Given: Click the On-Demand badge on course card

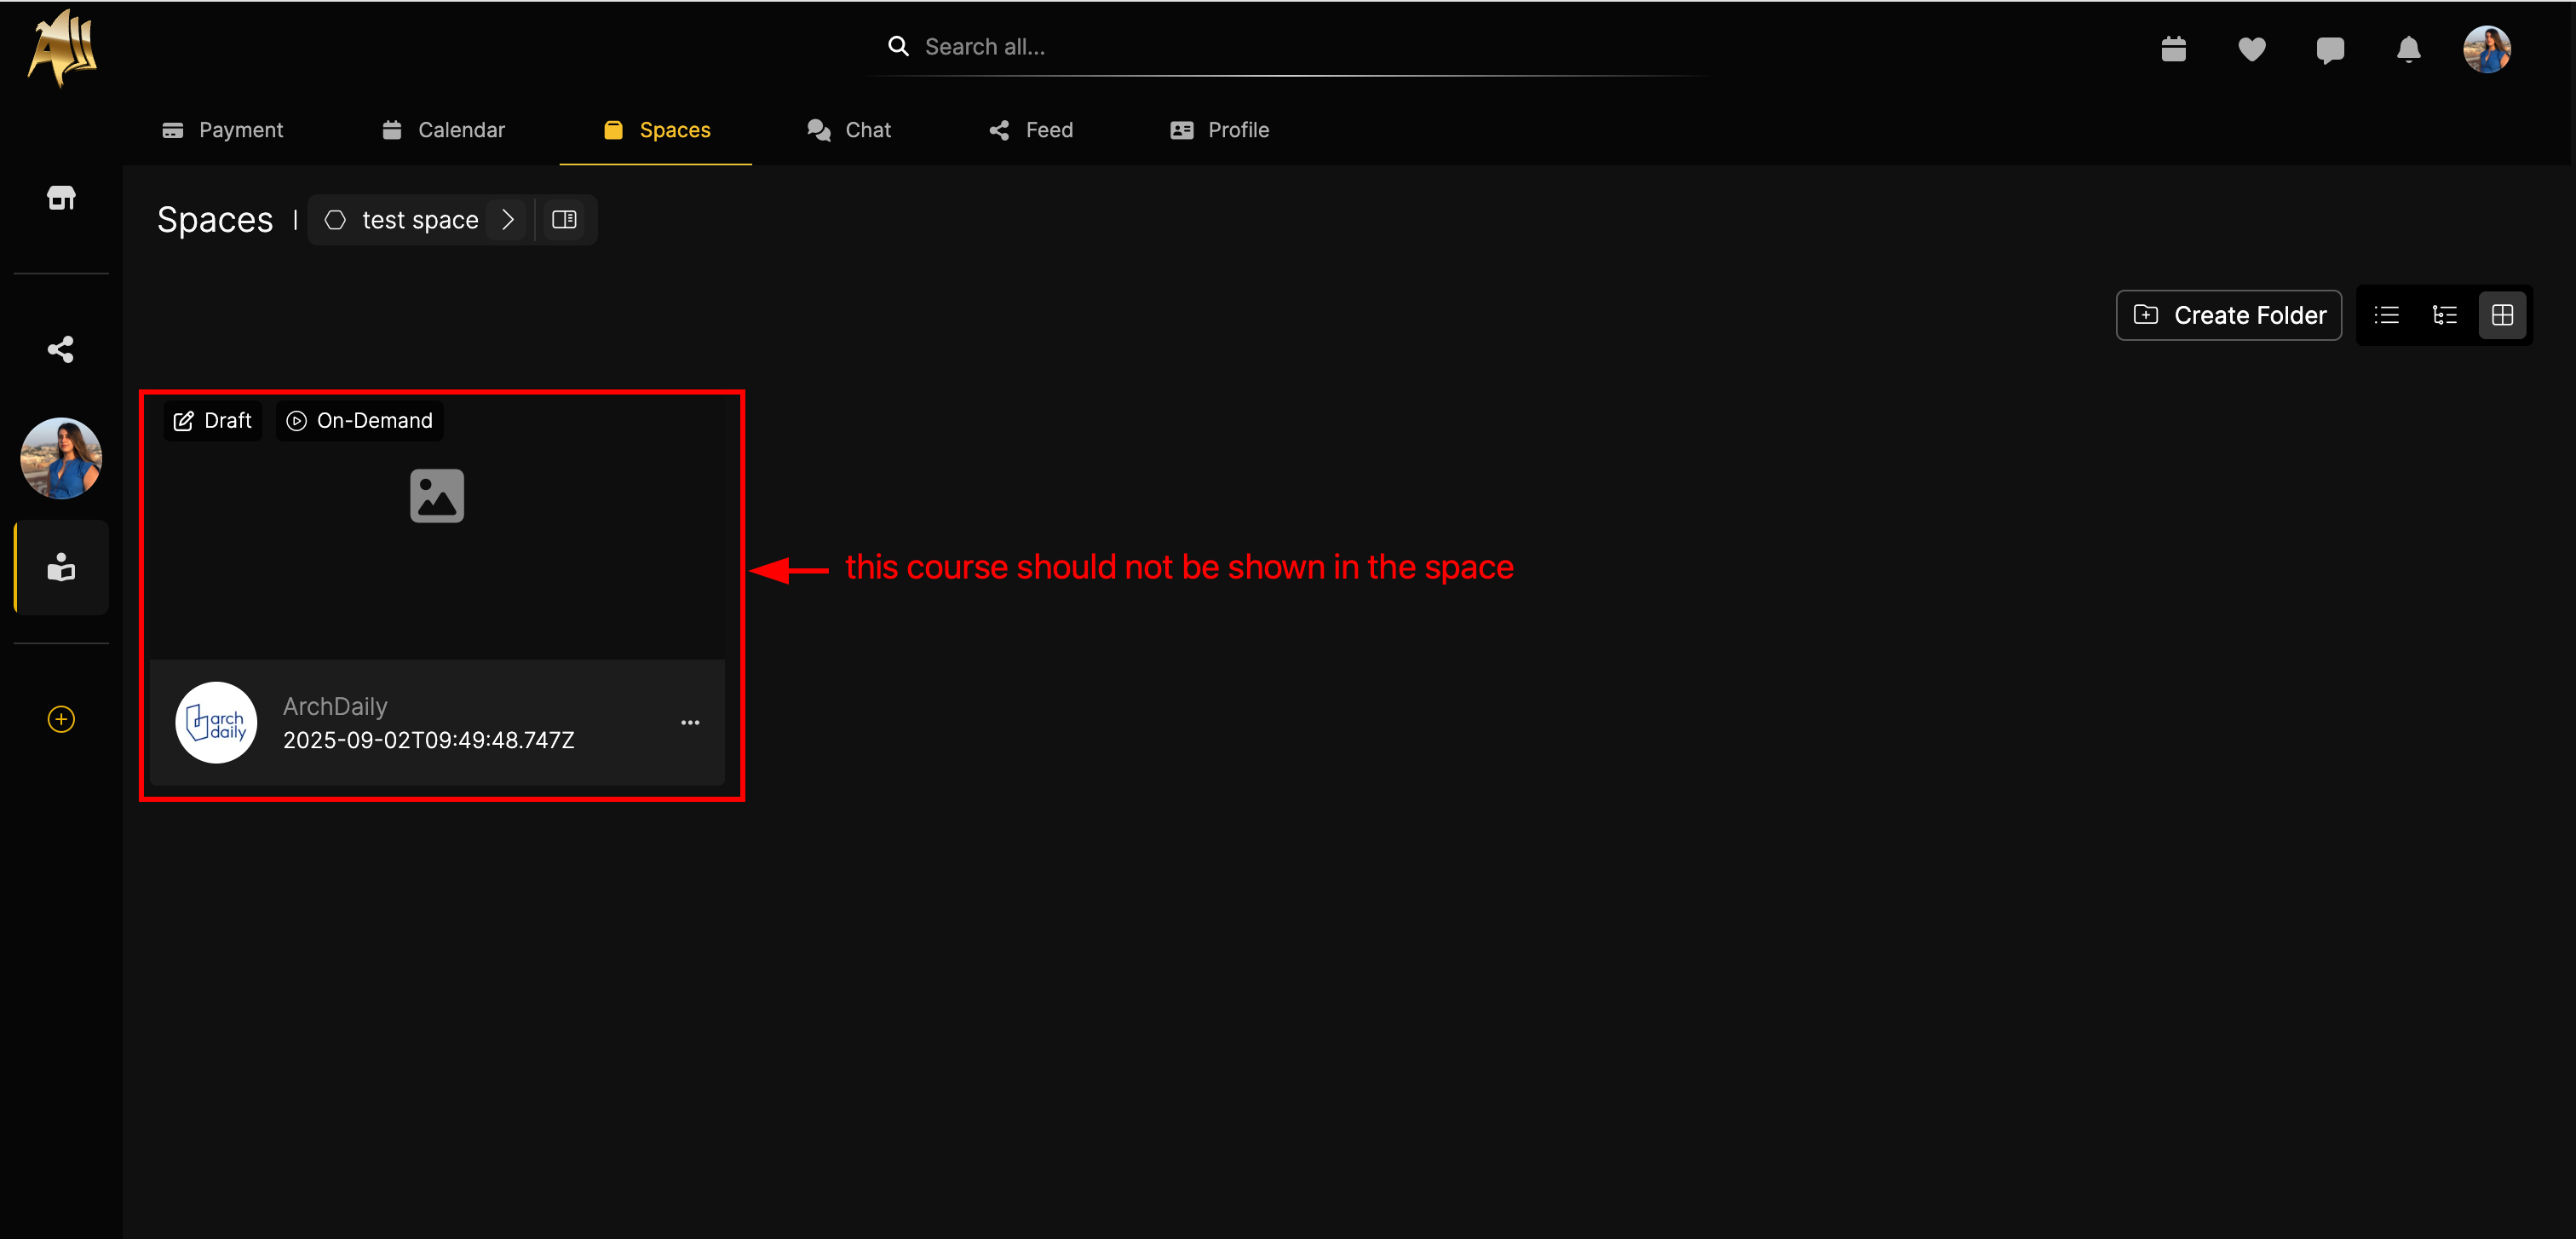Looking at the screenshot, I should tap(360, 421).
